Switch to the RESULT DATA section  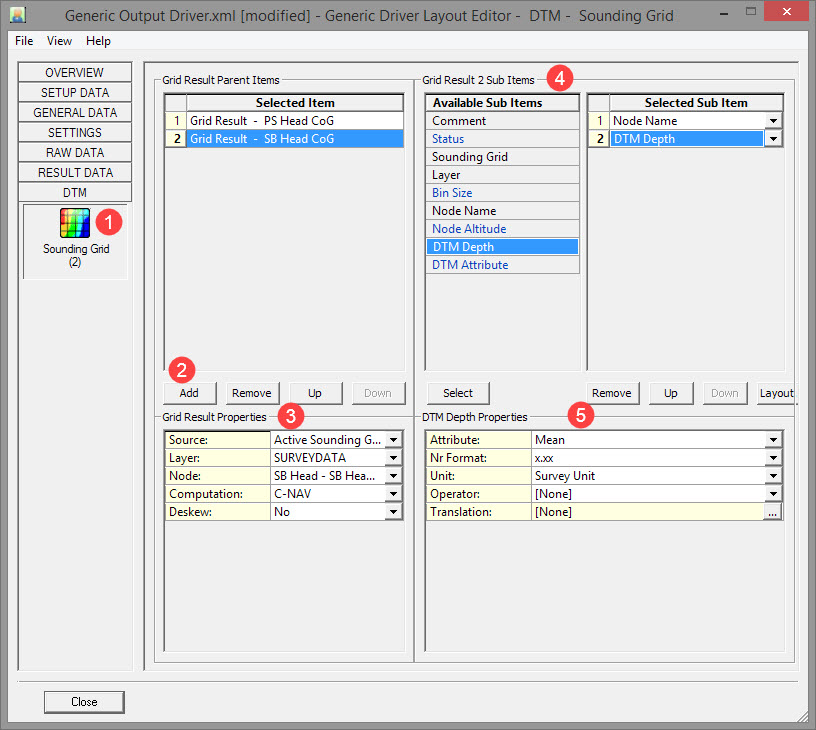coord(75,173)
